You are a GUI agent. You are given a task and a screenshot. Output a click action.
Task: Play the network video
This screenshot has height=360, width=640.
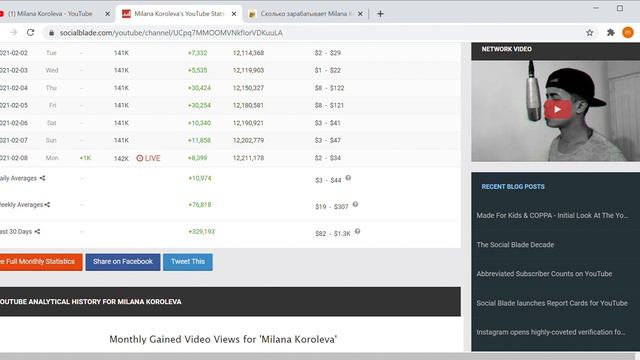click(558, 109)
